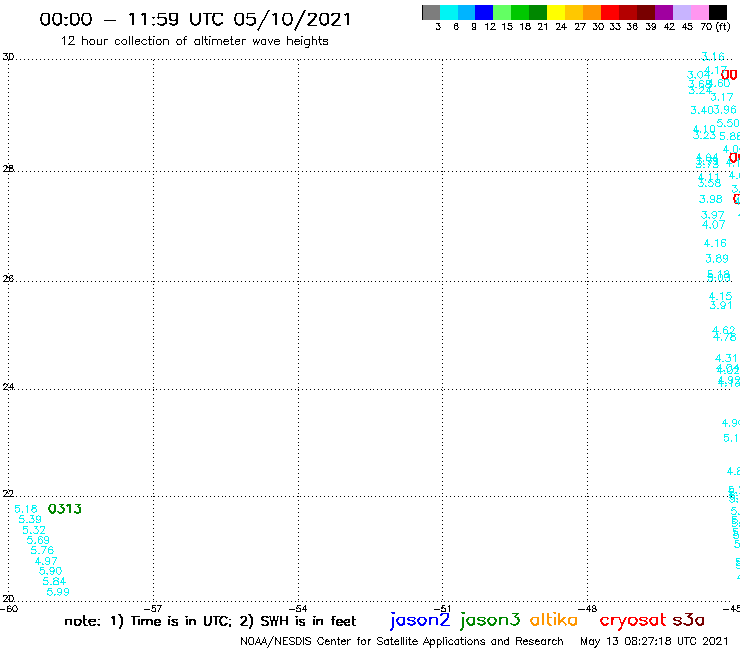The image size is (740, 650).
Task: Click the 24 latitude axis label
Action: pyautogui.click(x=8, y=387)
